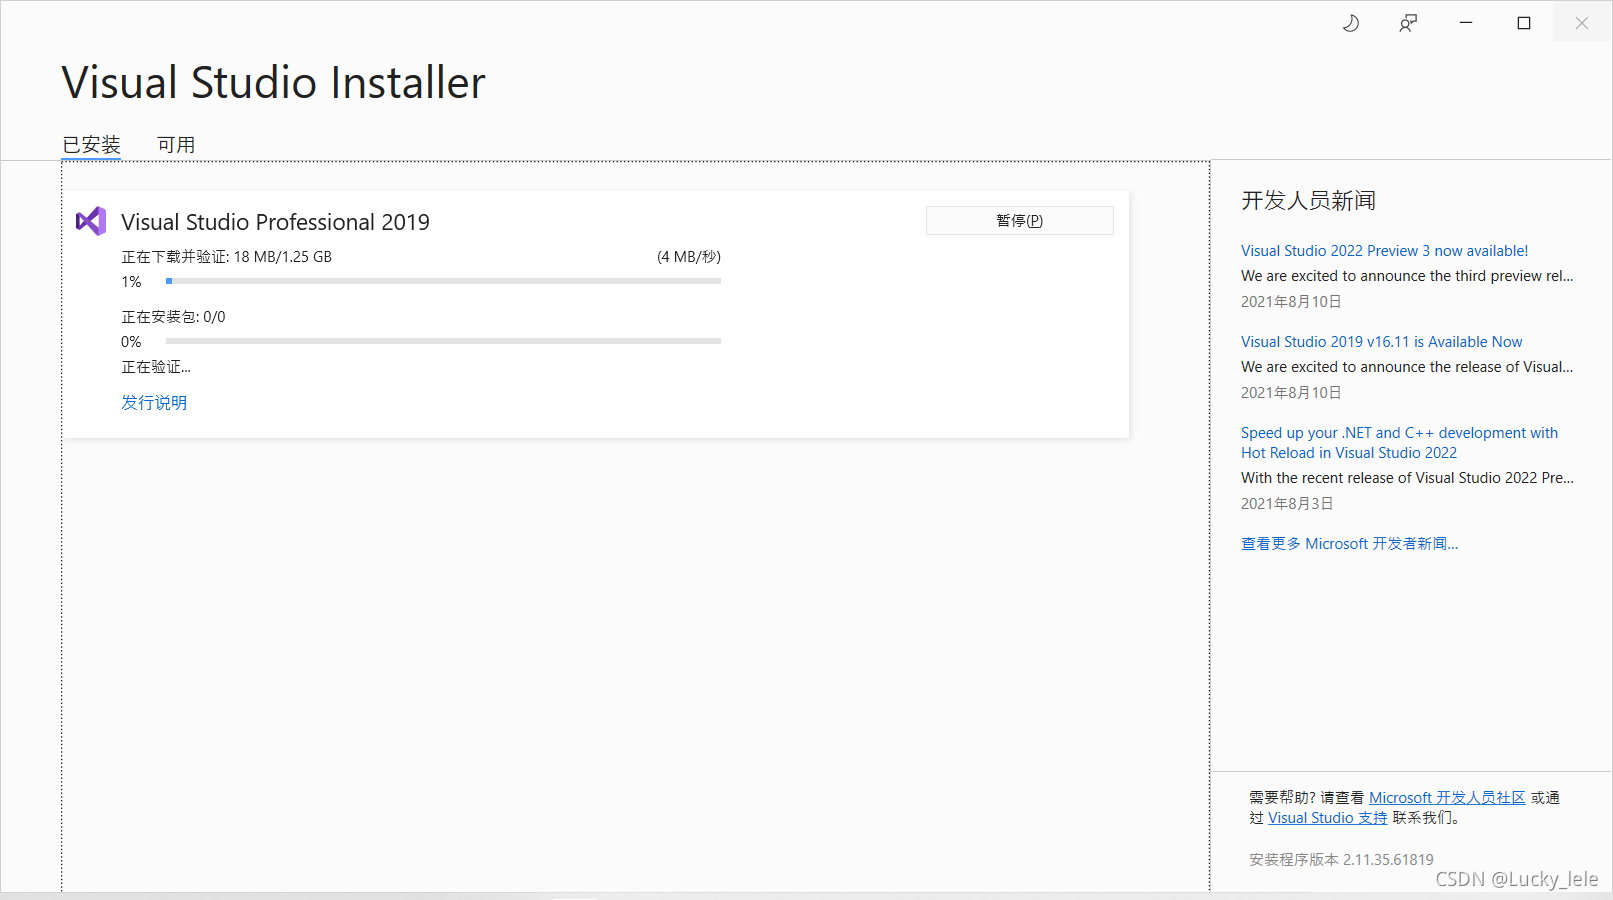Minimize the installer window
Screen dimensions: 1613x900
(x=1466, y=23)
